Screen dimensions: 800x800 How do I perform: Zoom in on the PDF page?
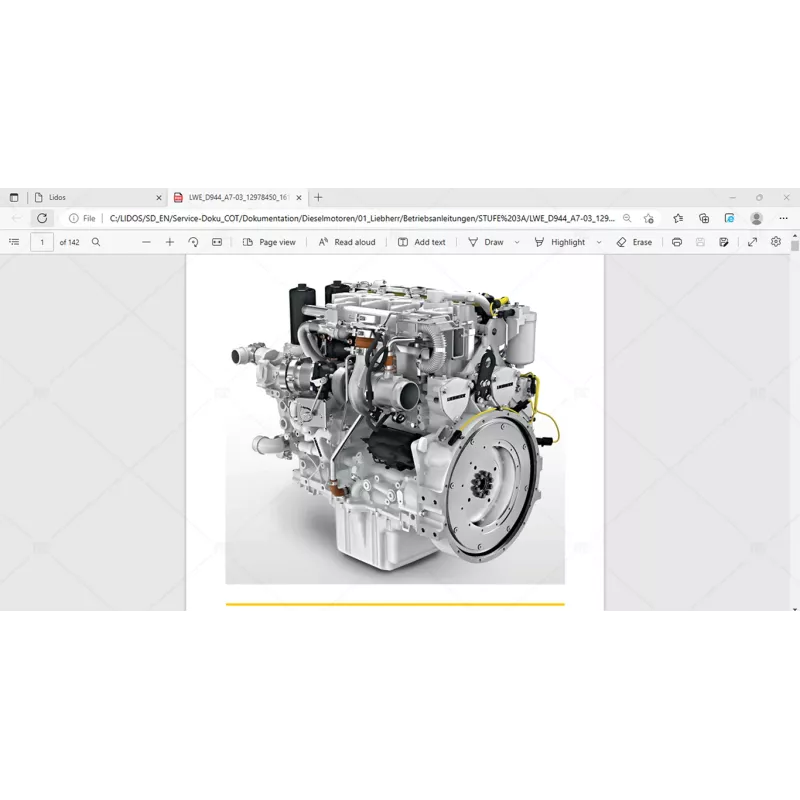click(x=169, y=241)
